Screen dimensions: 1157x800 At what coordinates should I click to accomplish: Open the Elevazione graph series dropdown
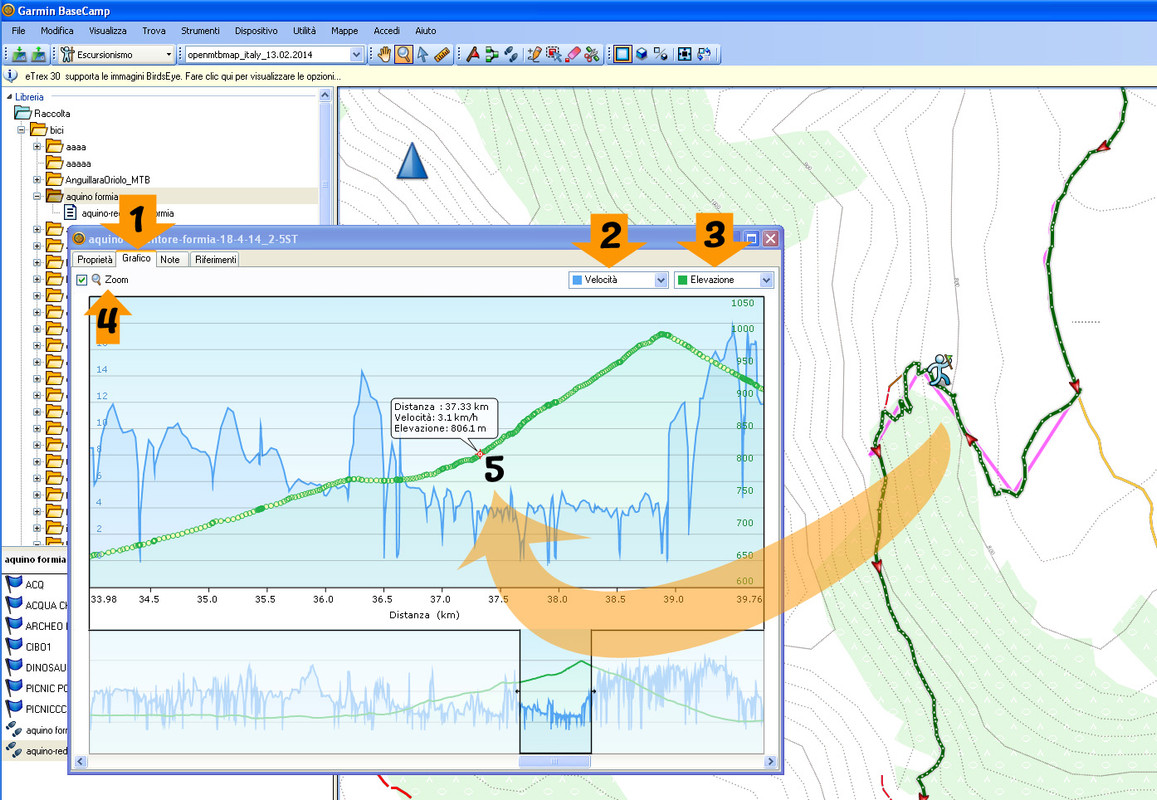point(766,280)
